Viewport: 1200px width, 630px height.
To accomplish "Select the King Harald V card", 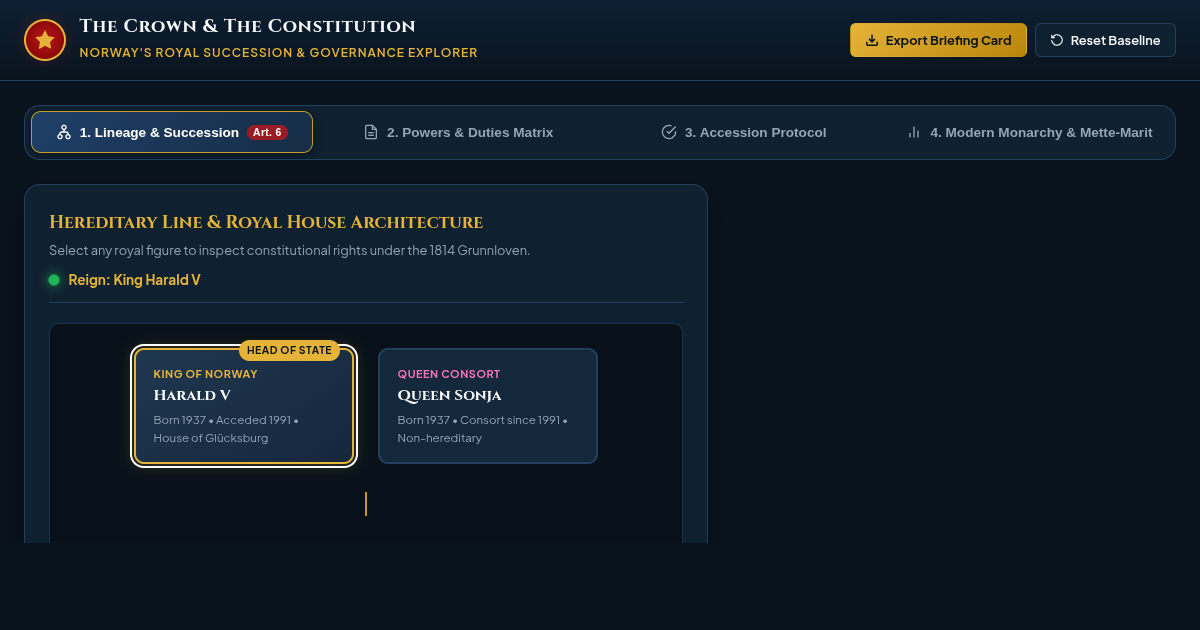I will (x=244, y=406).
